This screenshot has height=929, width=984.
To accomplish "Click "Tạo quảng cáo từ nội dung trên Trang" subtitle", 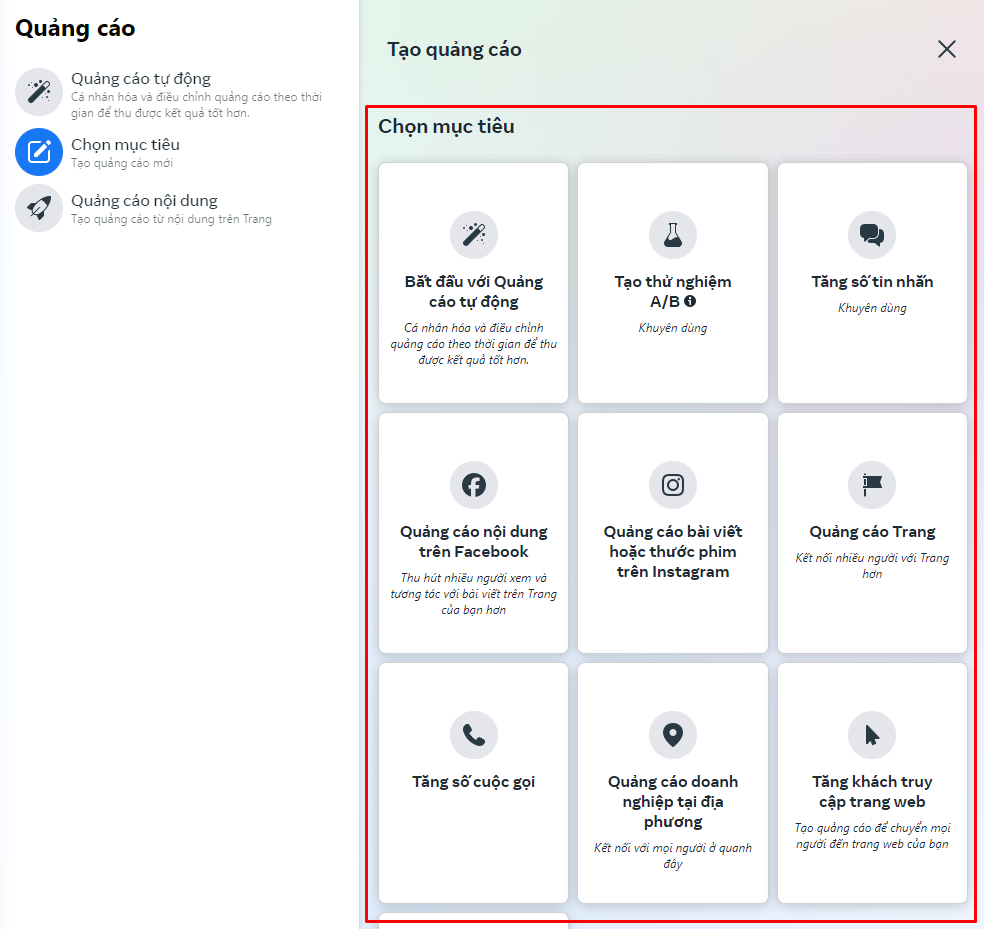I will 171,219.
